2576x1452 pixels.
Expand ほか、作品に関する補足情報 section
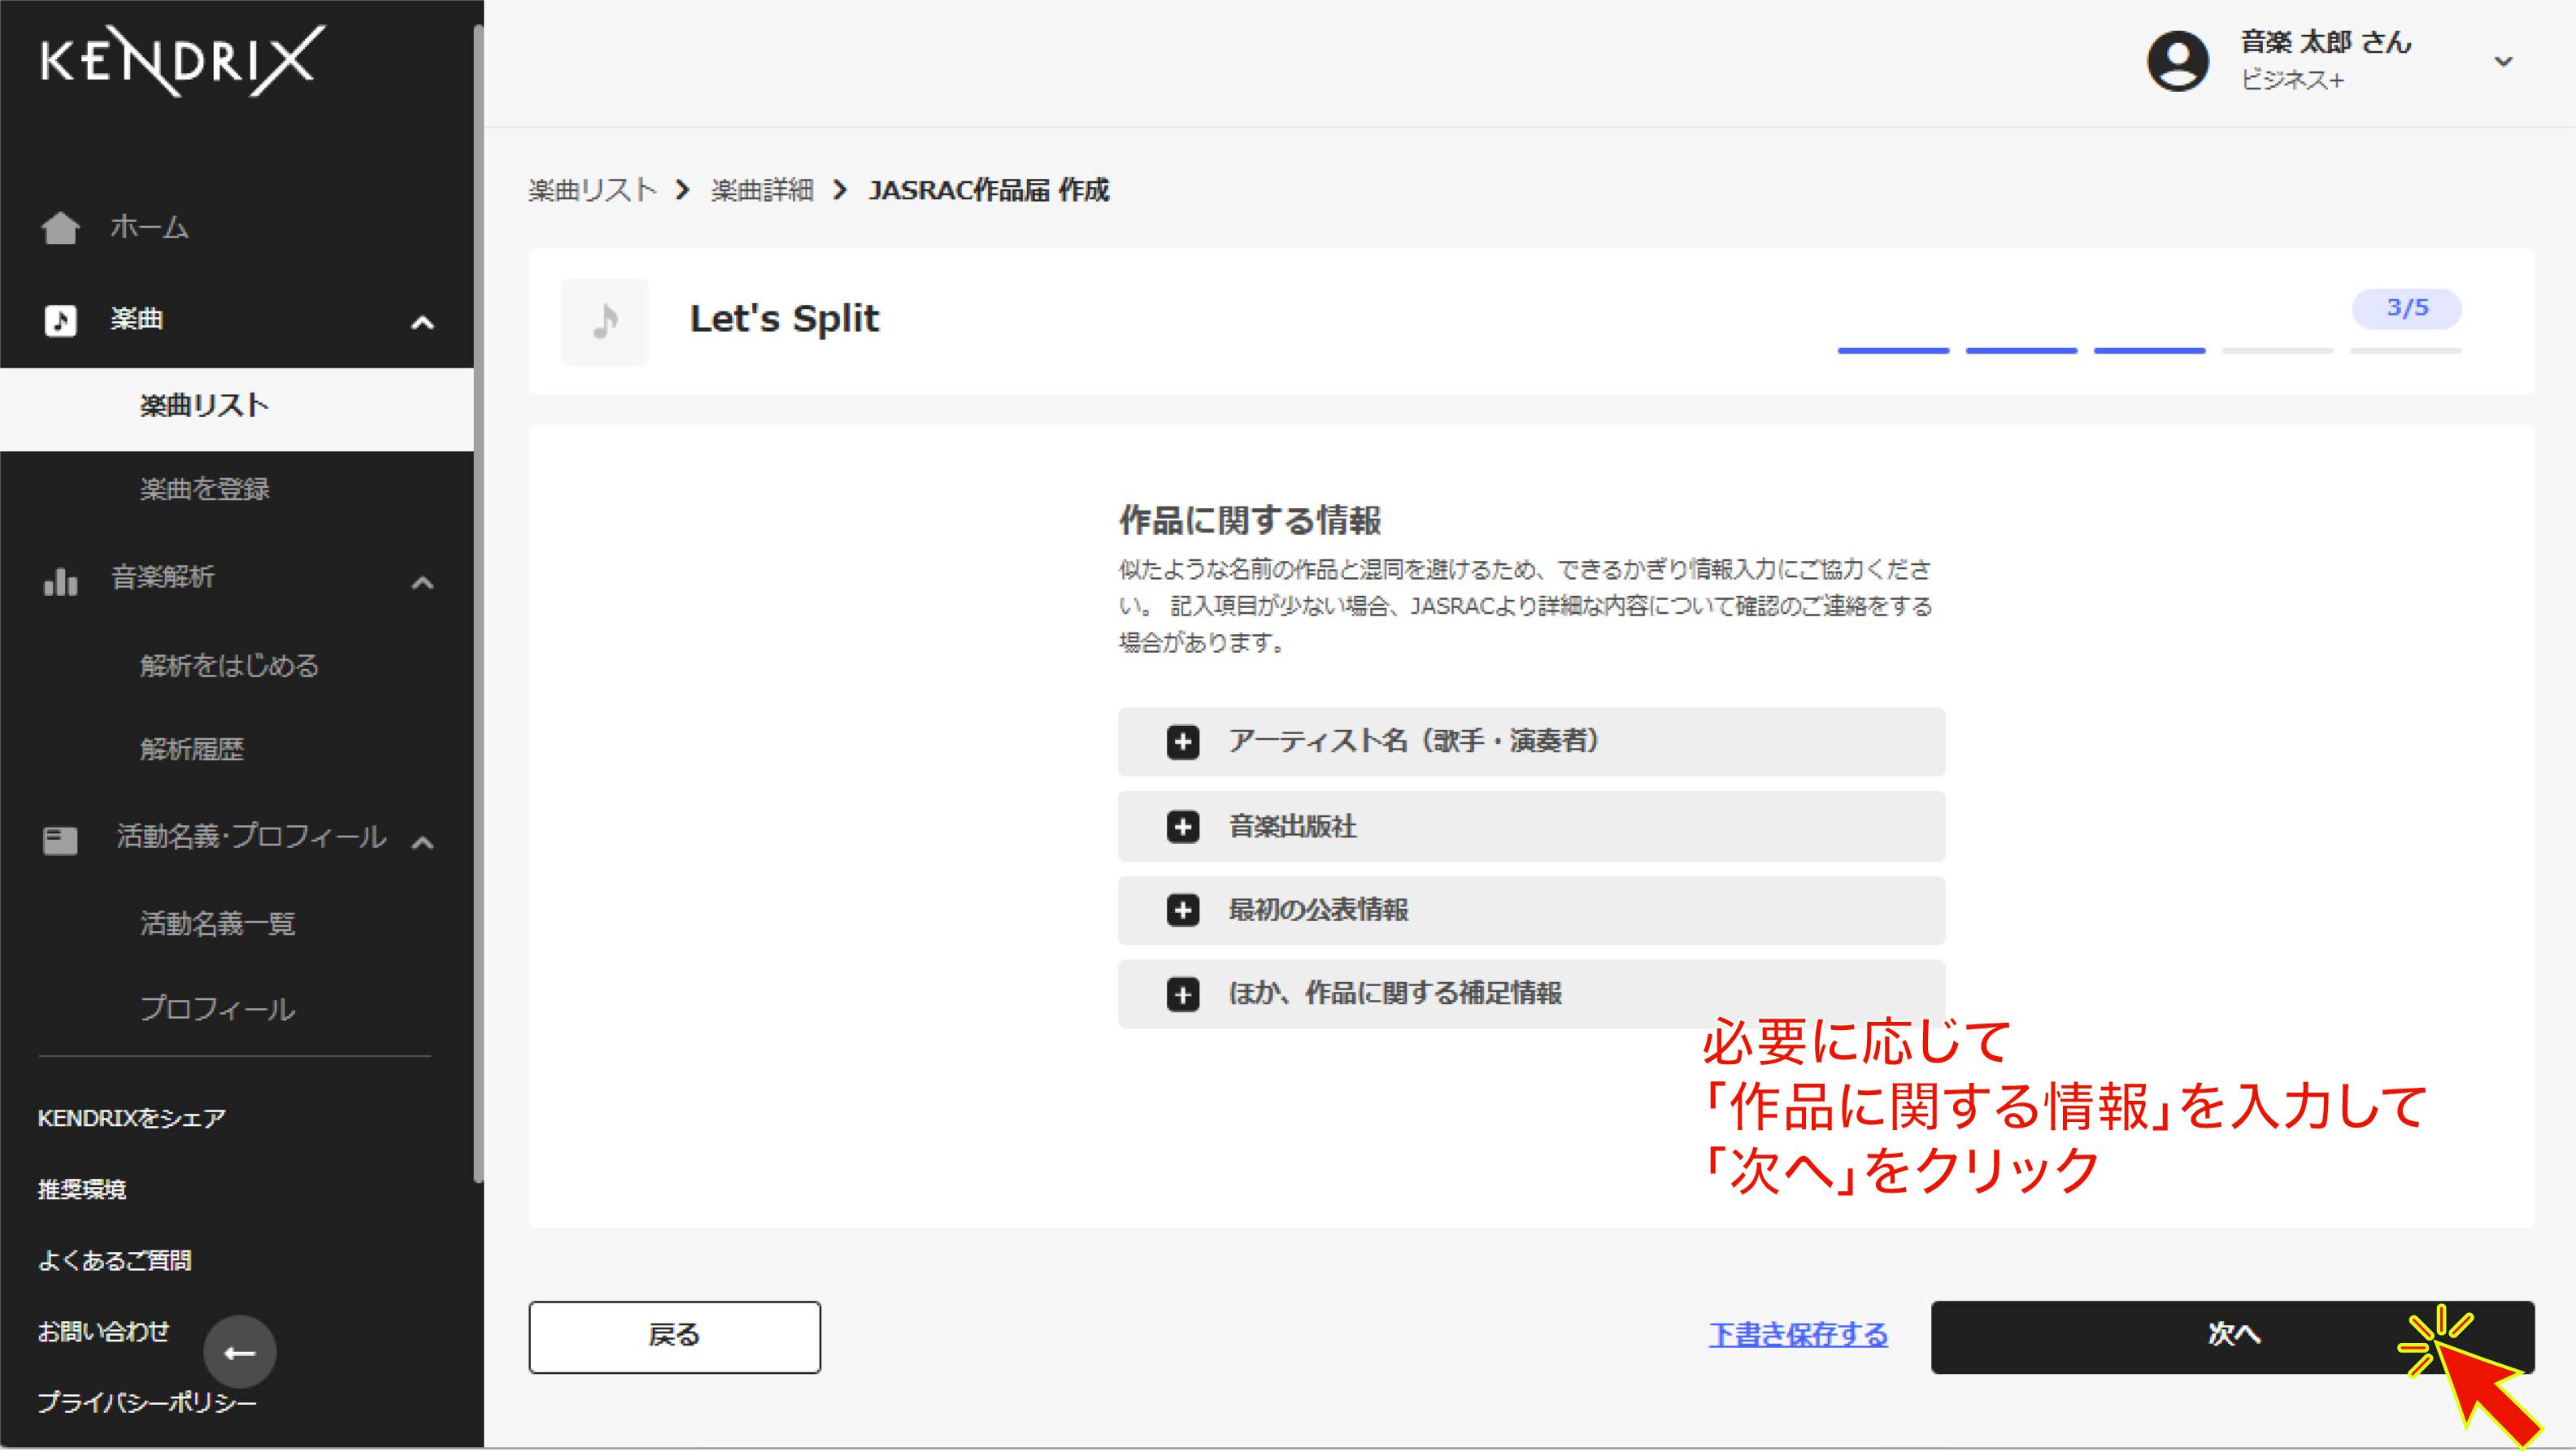point(1531,995)
